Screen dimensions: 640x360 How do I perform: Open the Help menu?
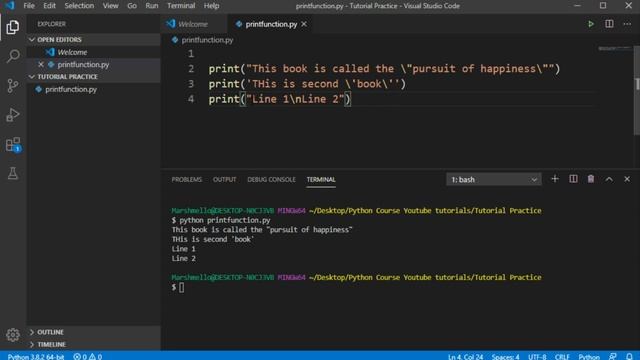point(211,6)
